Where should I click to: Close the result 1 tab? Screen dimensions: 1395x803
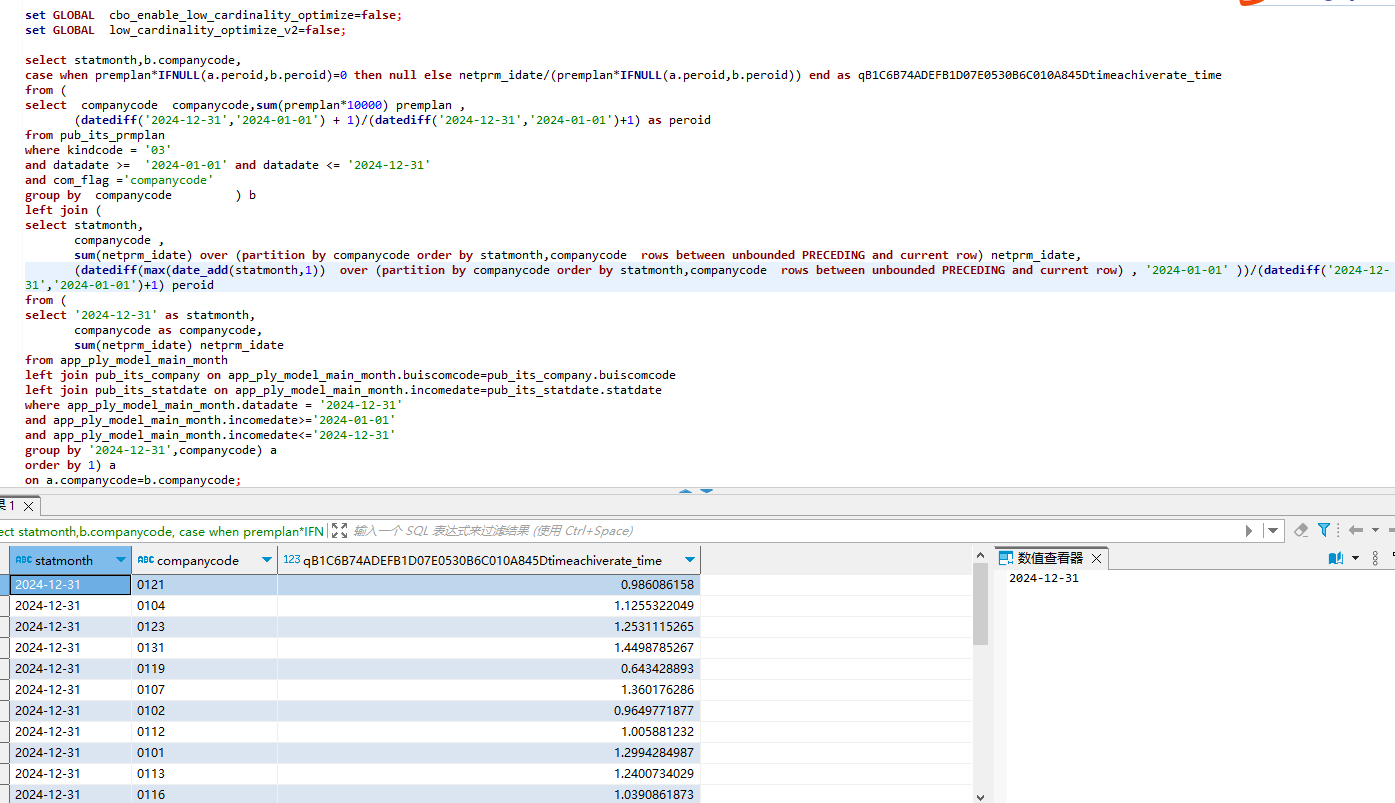pyautogui.click(x=28, y=507)
